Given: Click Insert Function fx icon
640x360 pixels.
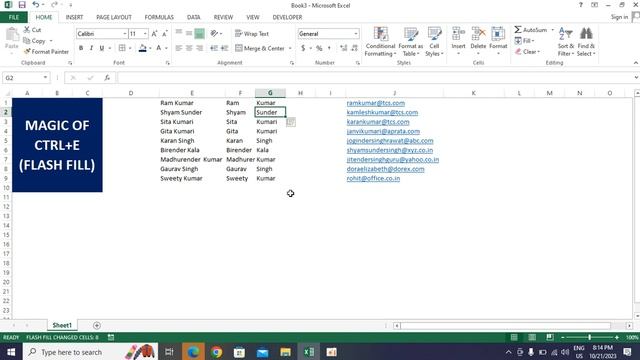Looking at the screenshot, I should click(x=107, y=78).
